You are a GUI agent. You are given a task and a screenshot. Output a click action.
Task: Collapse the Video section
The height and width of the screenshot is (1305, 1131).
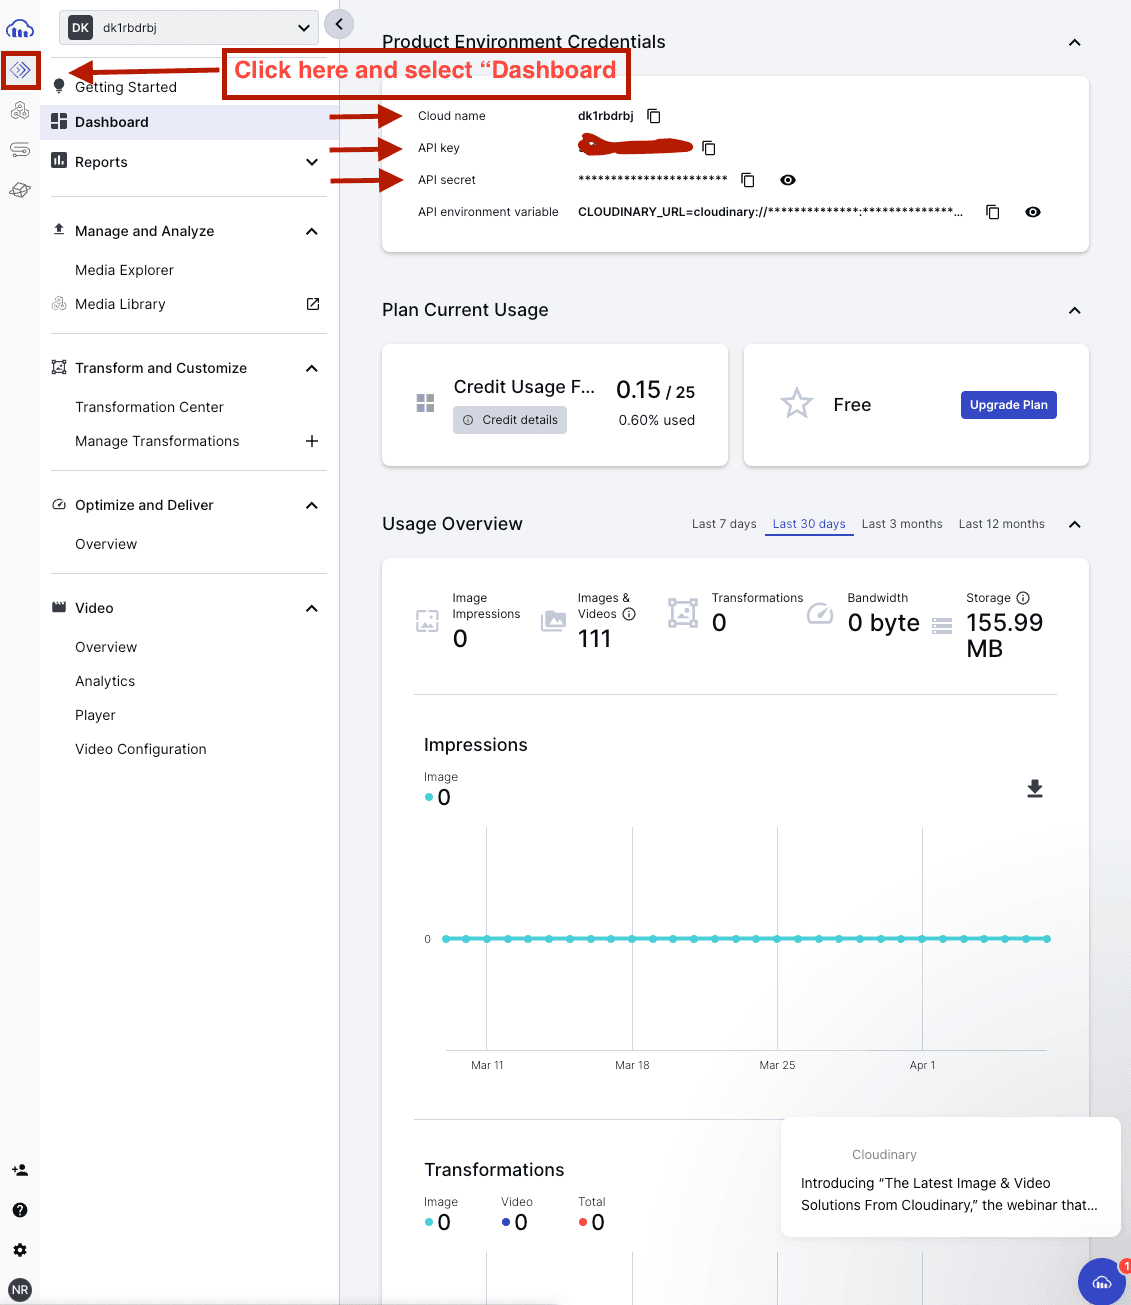[311, 607]
